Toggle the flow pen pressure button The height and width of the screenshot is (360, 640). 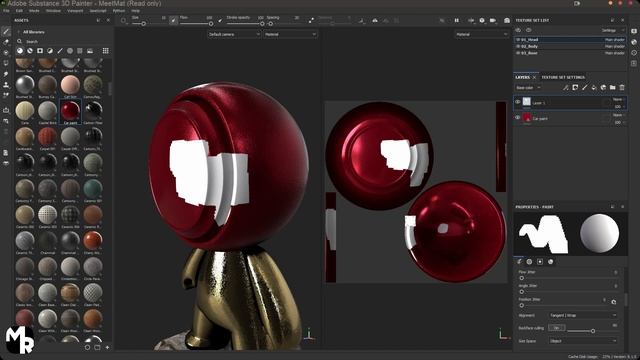220,20
